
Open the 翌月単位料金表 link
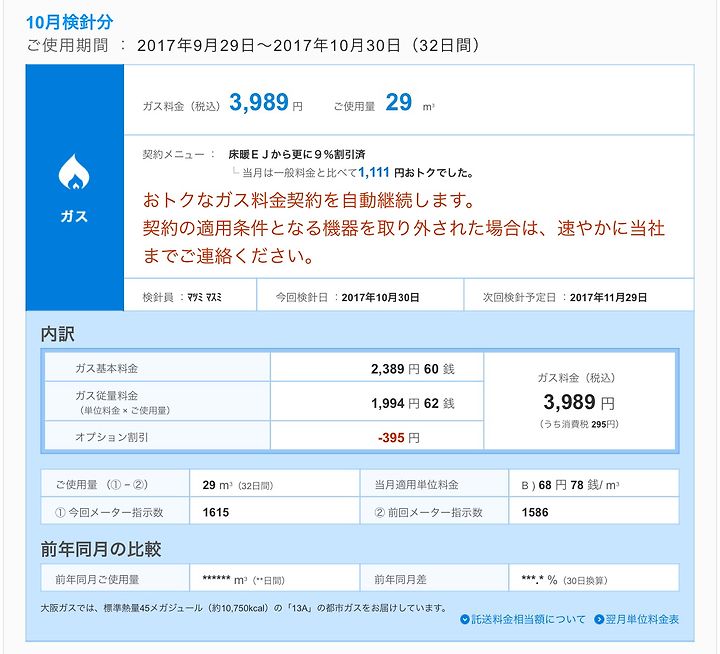(641, 619)
